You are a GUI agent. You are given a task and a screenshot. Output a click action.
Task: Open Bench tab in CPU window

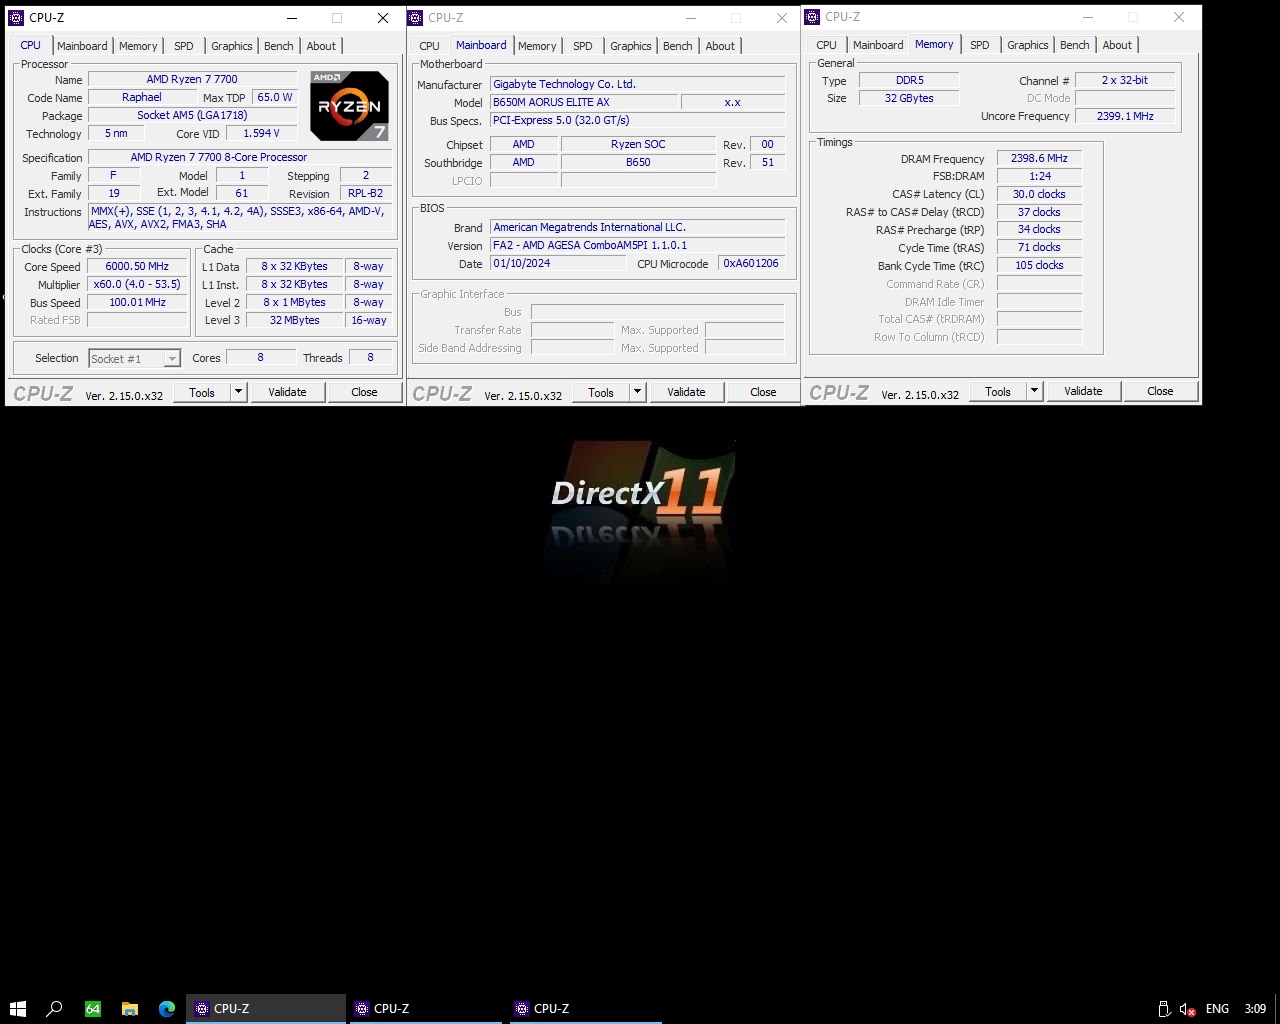(x=279, y=46)
